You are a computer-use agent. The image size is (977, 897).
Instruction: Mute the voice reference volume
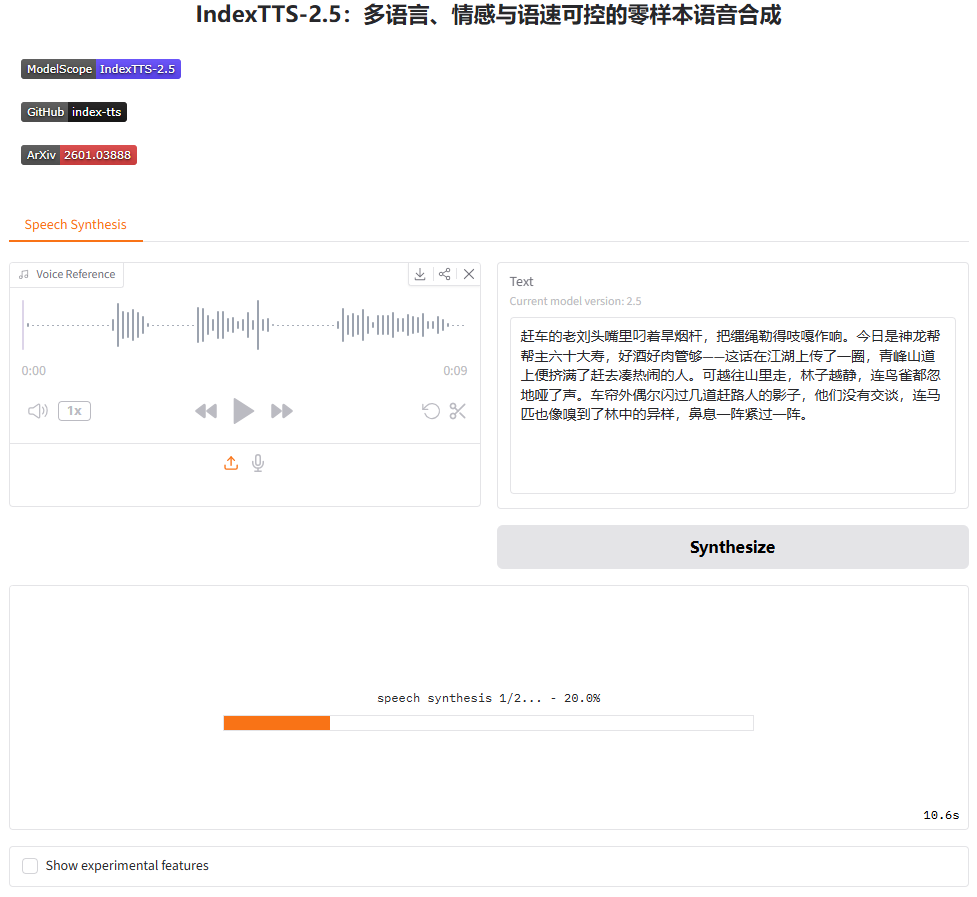click(x=37, y=411)
